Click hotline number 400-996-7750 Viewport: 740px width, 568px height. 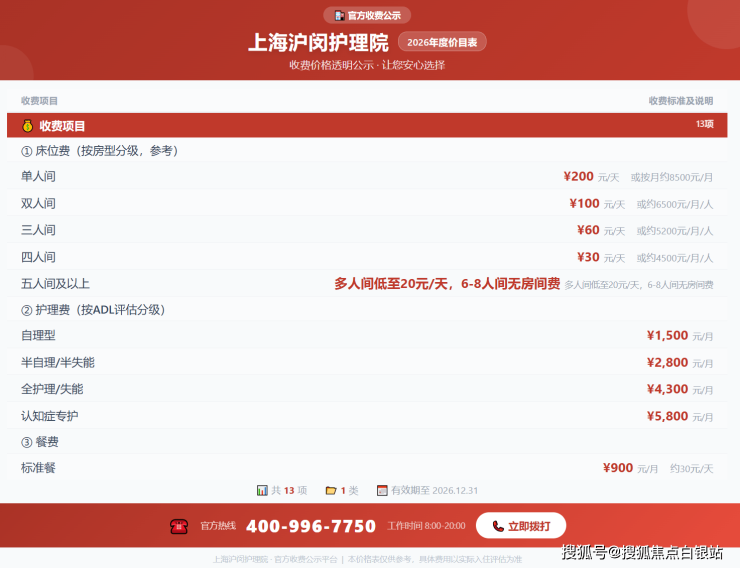coord(311,526)
